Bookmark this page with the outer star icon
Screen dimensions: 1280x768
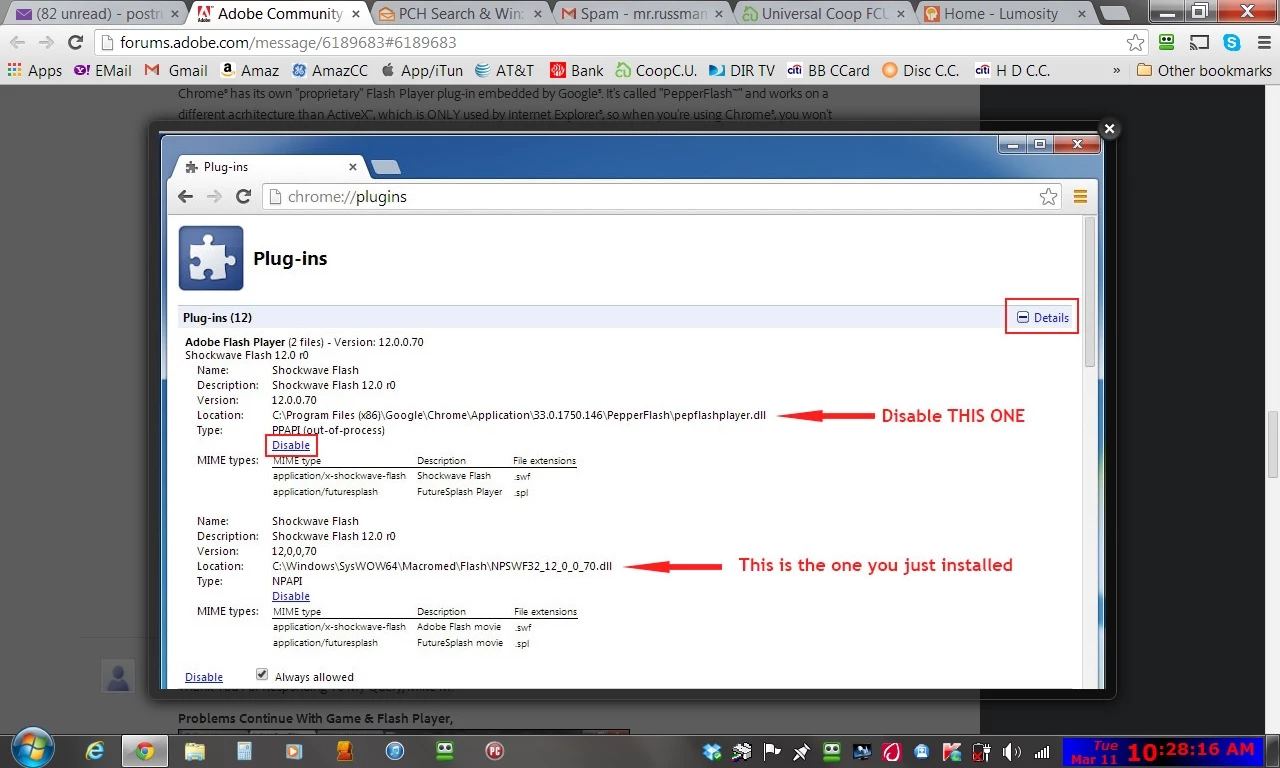pyautogui.click(x=1135, y=43)
